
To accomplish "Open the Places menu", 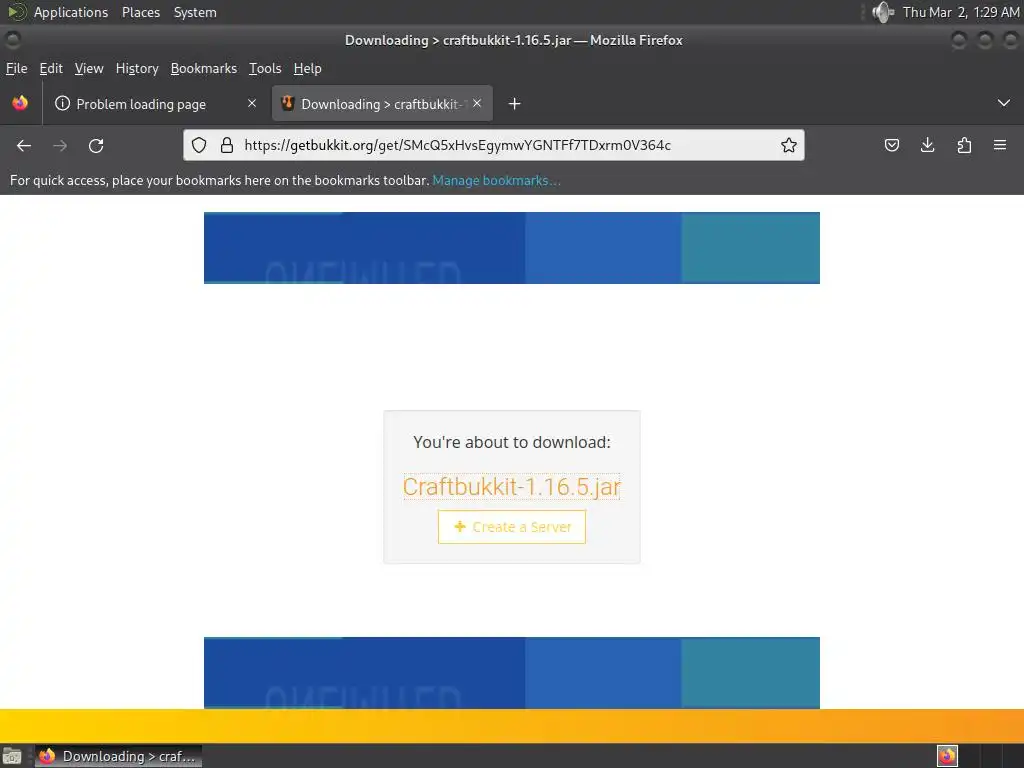I will (141, 12).
